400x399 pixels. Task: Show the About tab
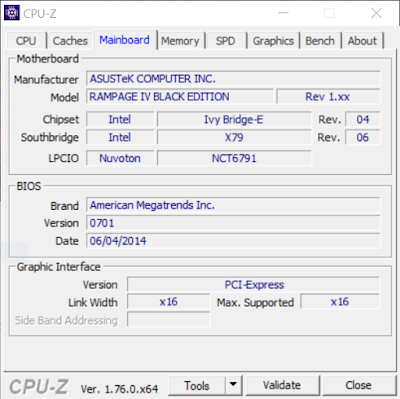tap(362, 41)
